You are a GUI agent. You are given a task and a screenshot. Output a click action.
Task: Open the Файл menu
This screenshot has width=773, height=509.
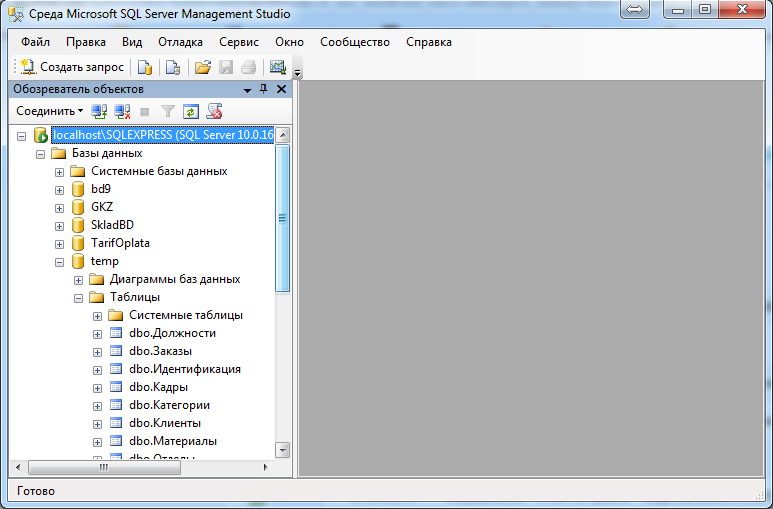tap(35, 42)
